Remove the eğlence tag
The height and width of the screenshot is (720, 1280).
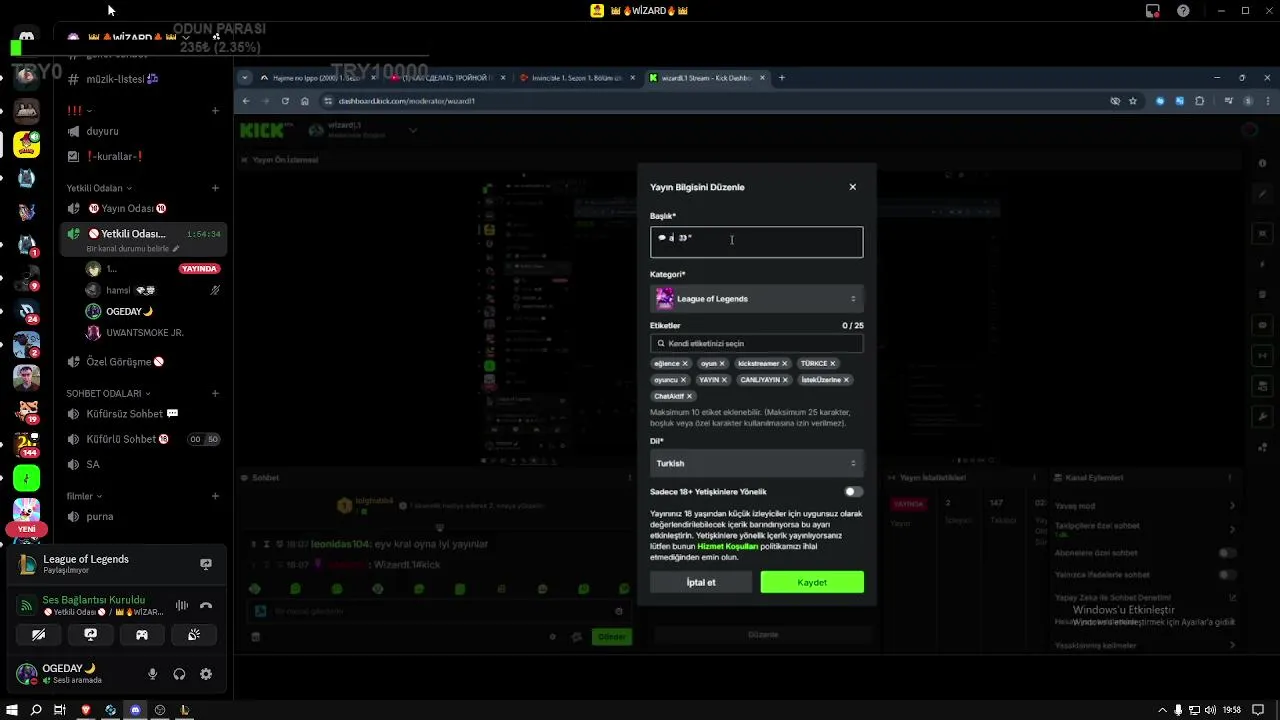(687, 364)
